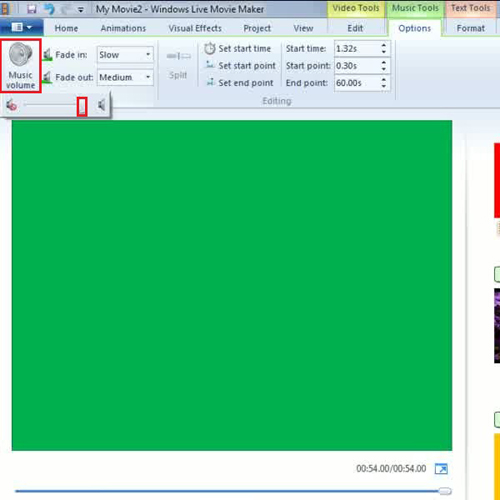Image resolution: width=500 pixels, height=500 pixels.
Task: Click the loud speaker icon on volume popup
Action: pyautogui.click(x=102, y=106)
